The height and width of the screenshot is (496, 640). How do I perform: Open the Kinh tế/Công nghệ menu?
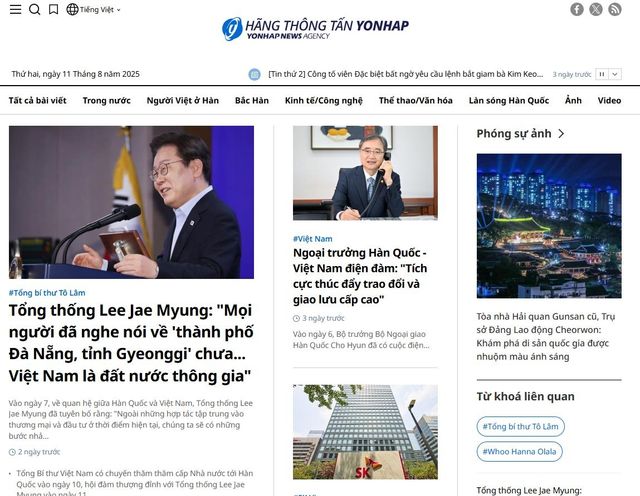point(323,101)
